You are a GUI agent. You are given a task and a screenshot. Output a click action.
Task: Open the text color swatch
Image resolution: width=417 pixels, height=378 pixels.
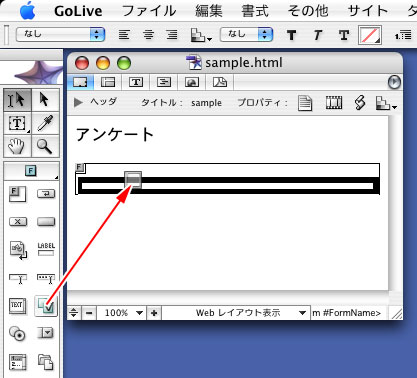pyautogui.click(x=370, y=35)
